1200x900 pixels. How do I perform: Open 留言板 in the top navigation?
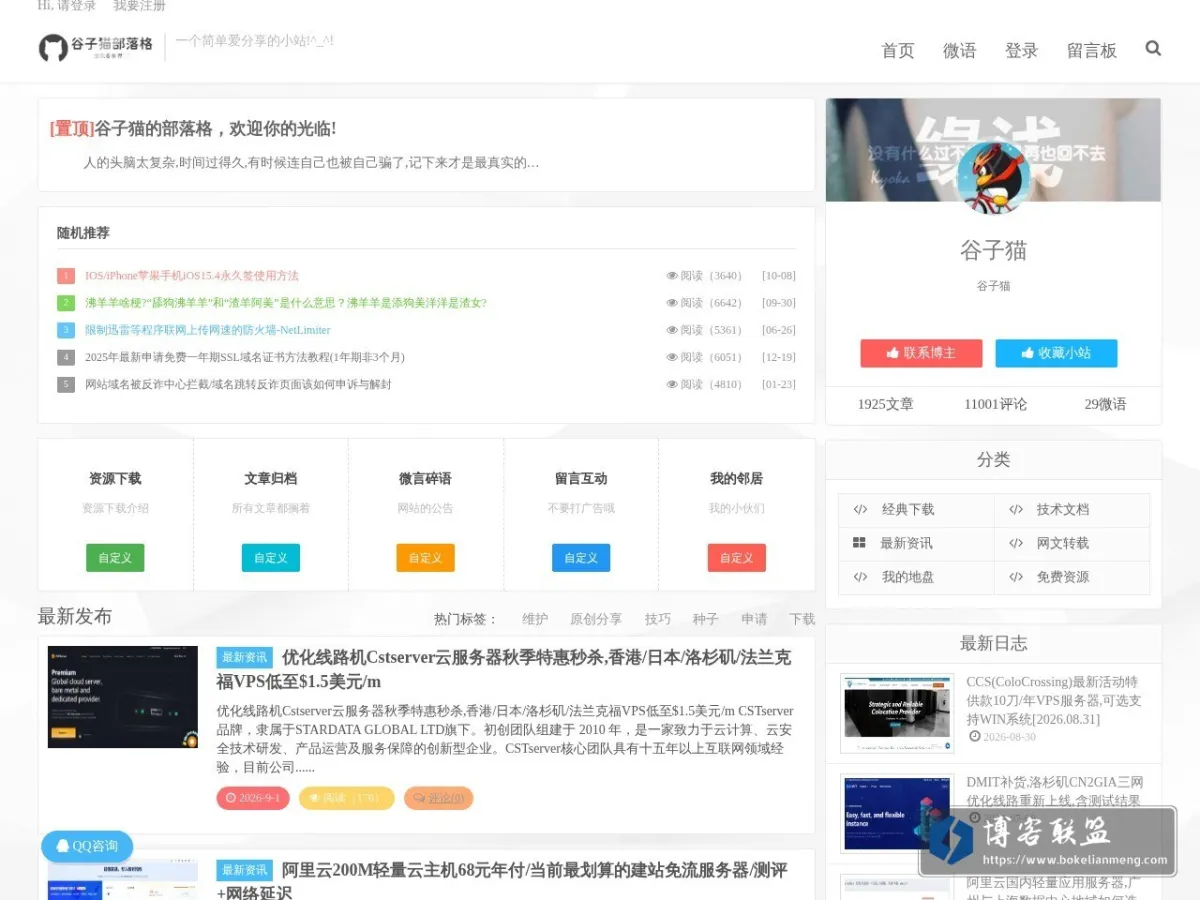tap(1091, 50)
